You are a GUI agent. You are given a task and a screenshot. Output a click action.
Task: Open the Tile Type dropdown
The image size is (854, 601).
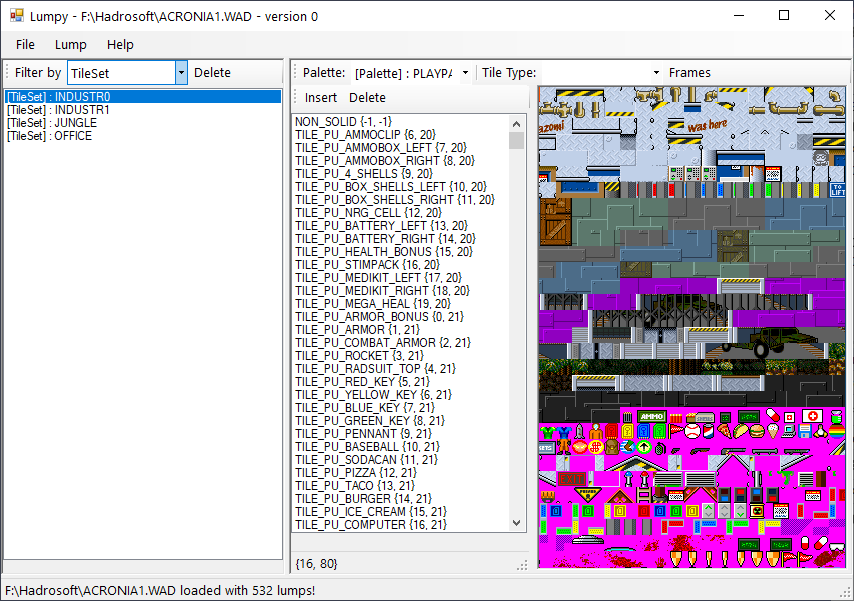point(656,72)
